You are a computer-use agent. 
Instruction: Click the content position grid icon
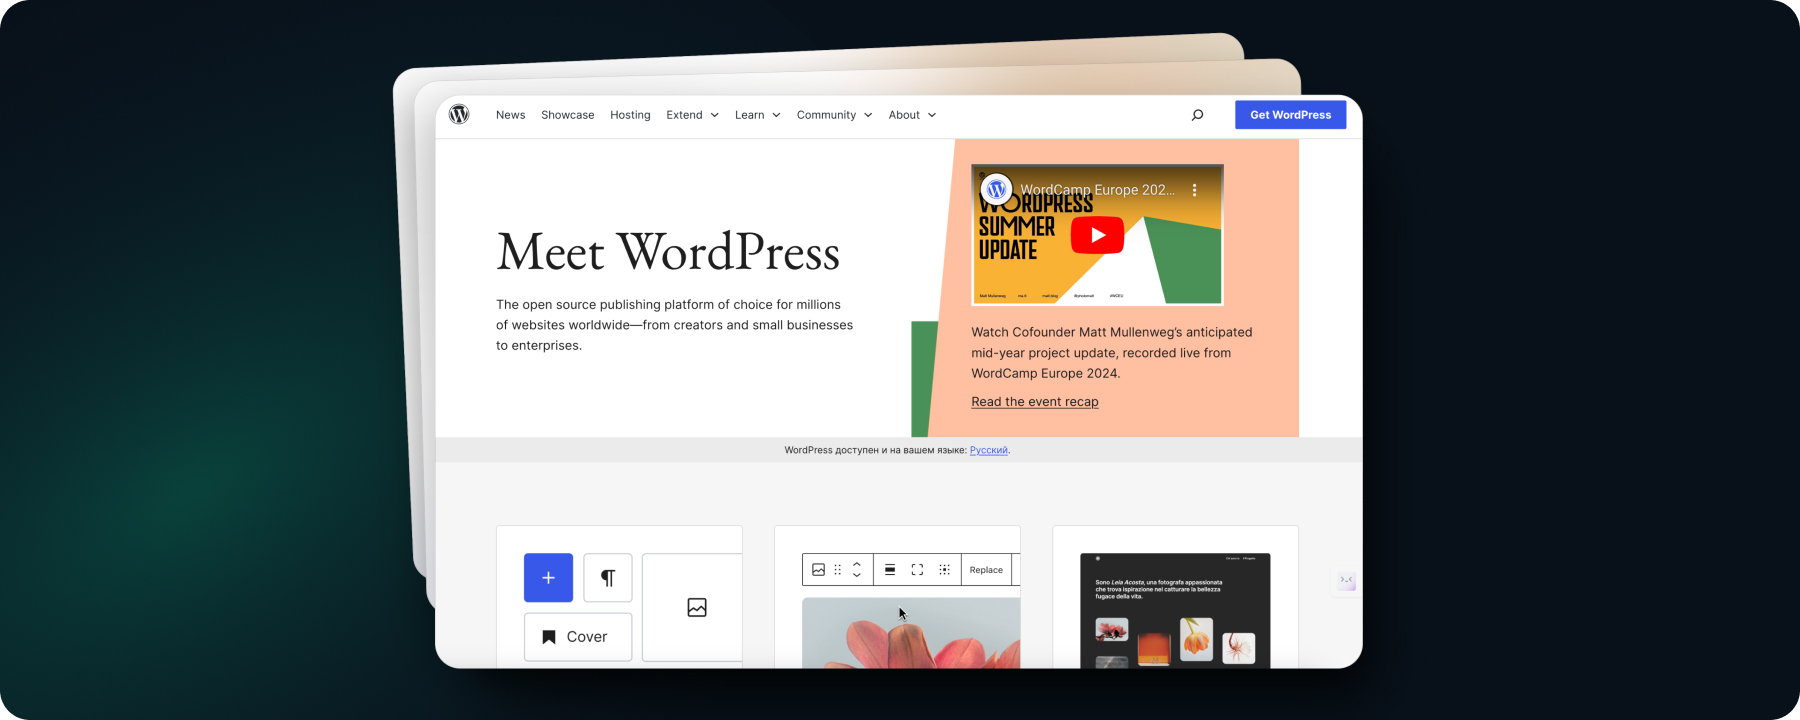[x=944, y=569]
